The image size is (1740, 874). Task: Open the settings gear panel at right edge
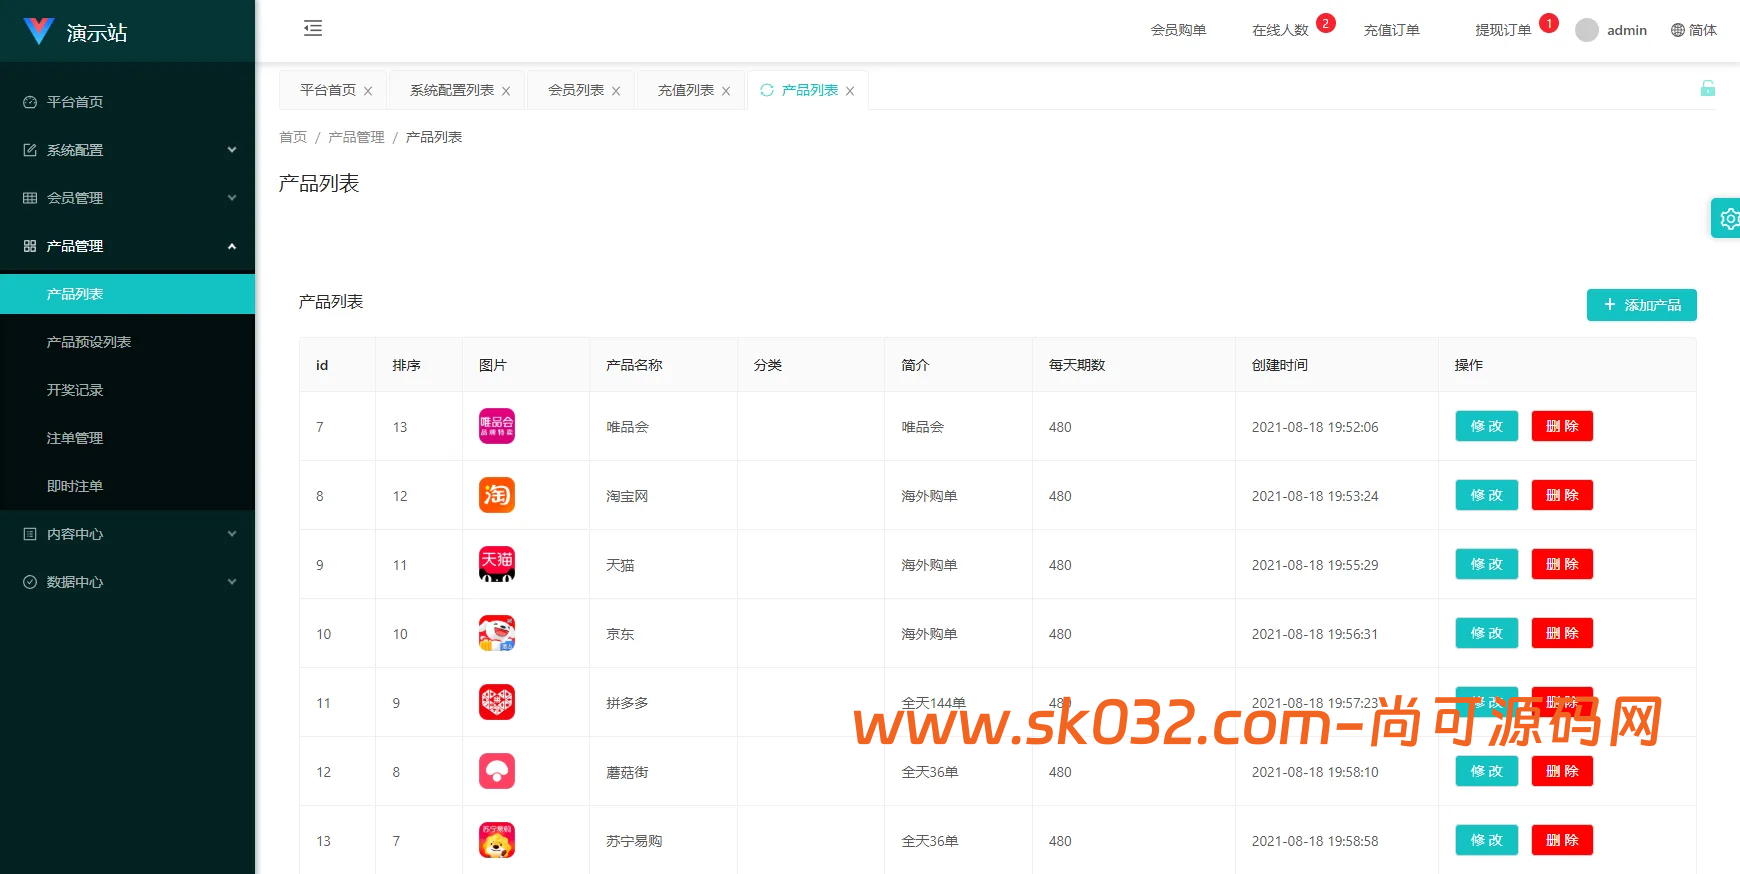tap(1727, 218)
